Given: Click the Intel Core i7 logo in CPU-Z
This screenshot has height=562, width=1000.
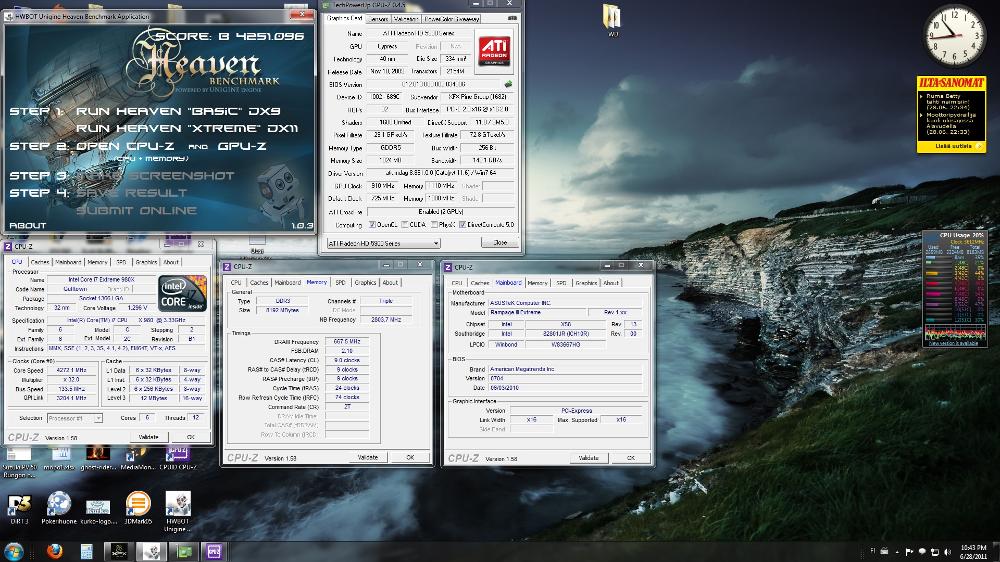Looking at the screenshot, I should click(183, 293).
